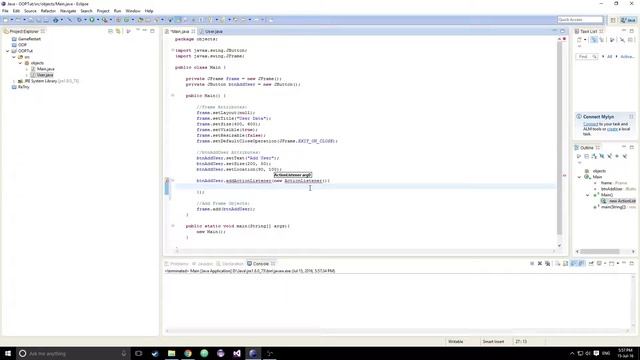This screenshot has height=360, width=640.
Task: Expand JRE System Library node
Action: (x=14, y=81)
